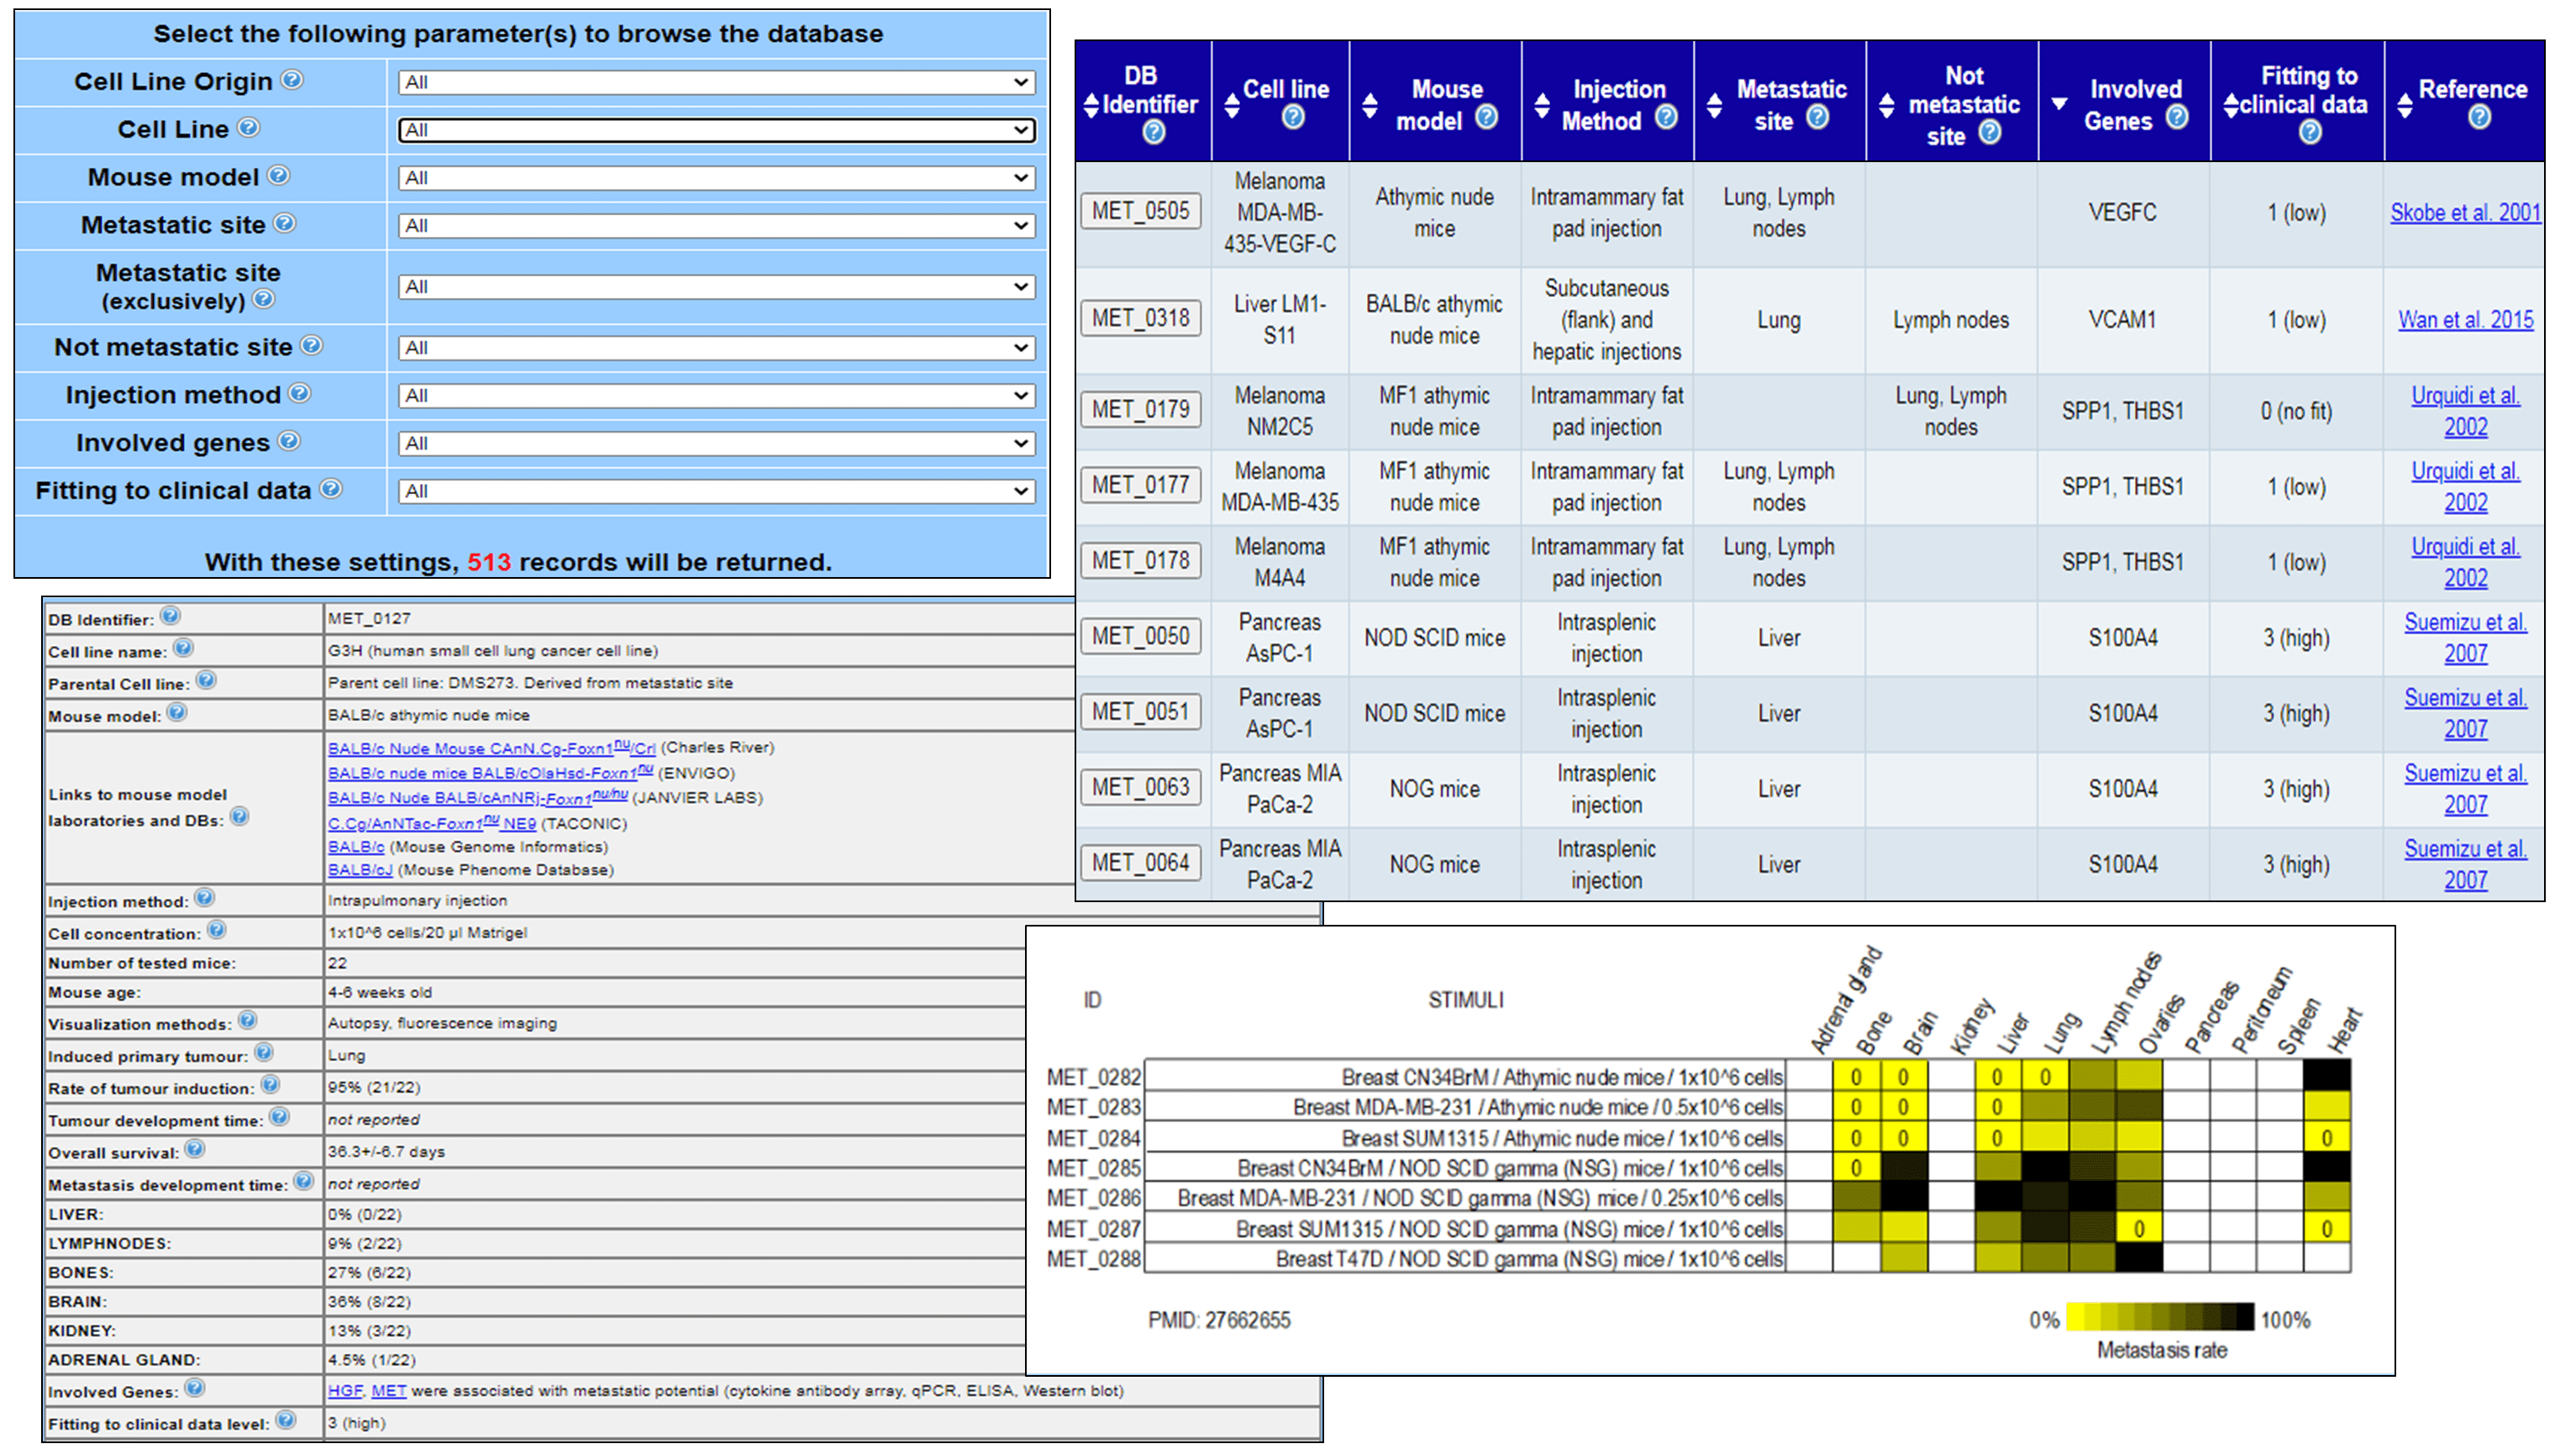Image resolution: width=2576 pixels, height=1449 pixels.
Task: Click 'Brain' column label in heatmap
Action: click(x=1919, y=1033)
